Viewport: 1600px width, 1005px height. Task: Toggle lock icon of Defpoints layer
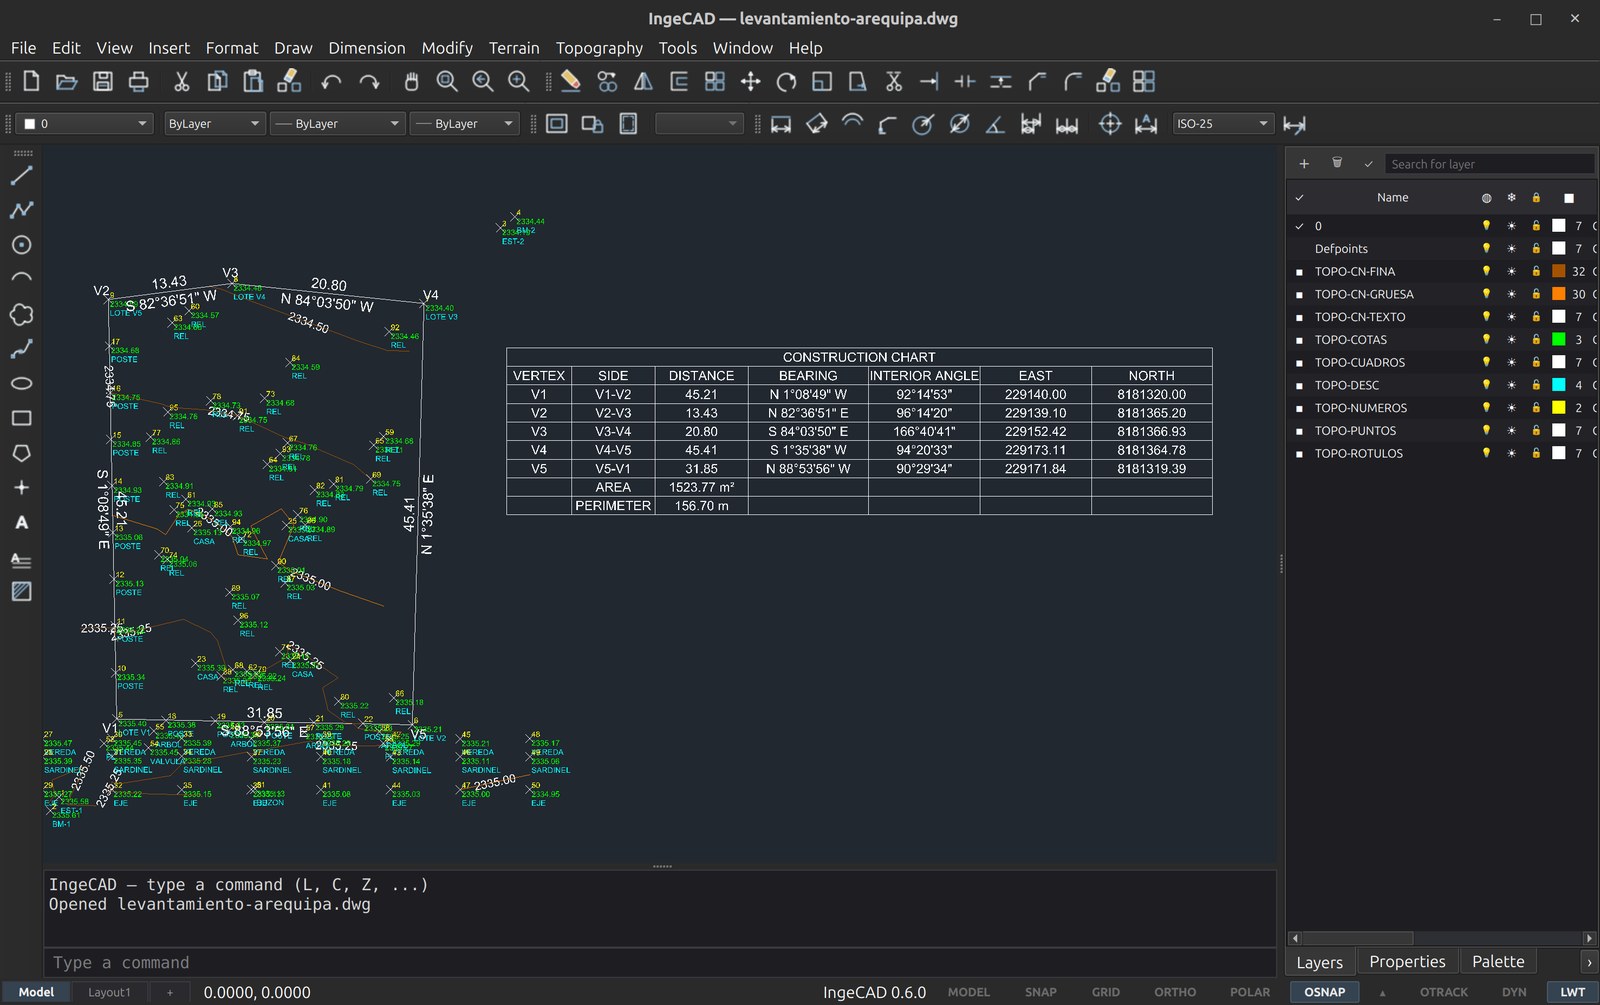(x=1536, y=248)
